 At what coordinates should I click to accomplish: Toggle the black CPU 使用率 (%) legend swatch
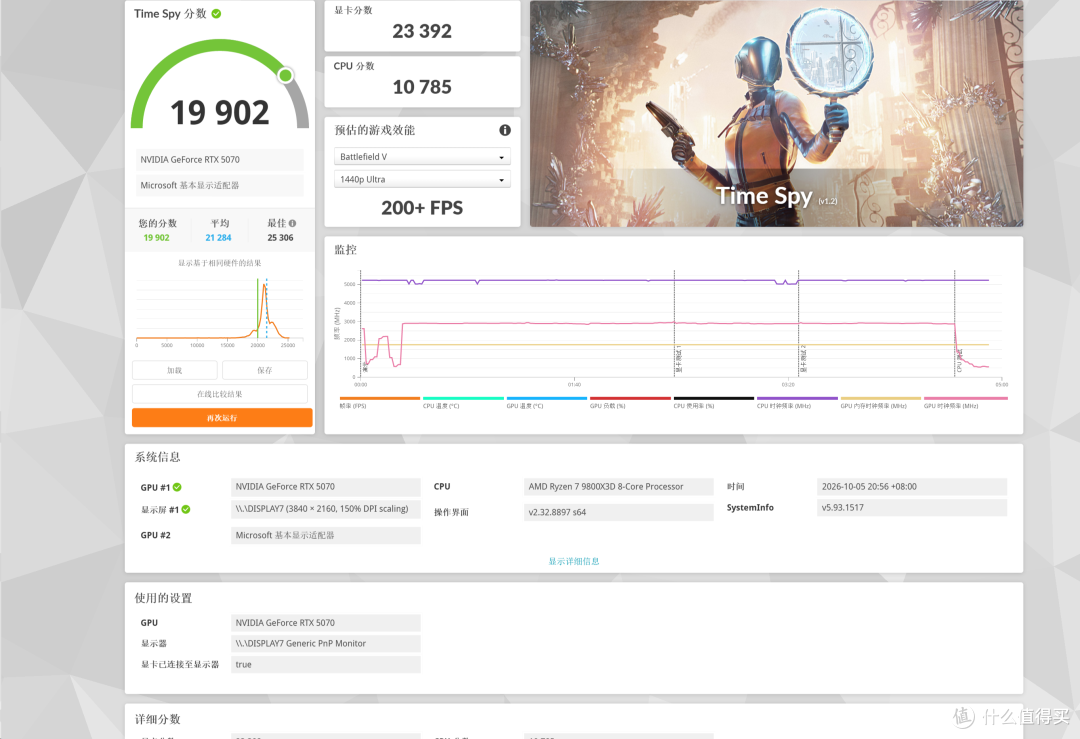tap(714, 398)
